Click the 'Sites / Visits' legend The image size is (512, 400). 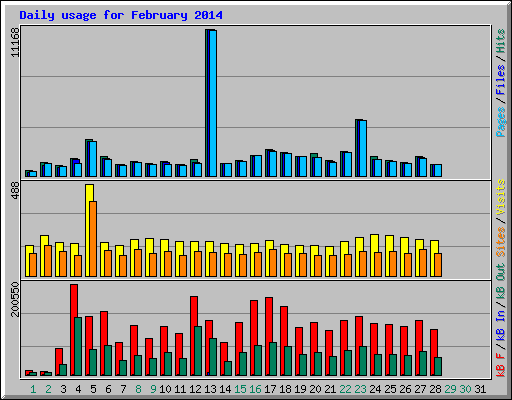[x=501, y=218]
